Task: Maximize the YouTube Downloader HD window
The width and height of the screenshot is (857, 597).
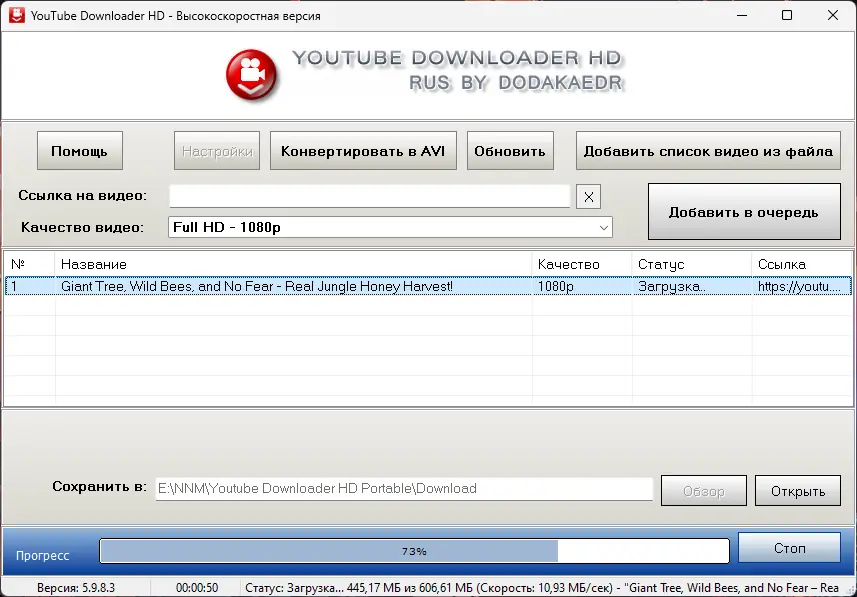Action: (x=787, y=15)
